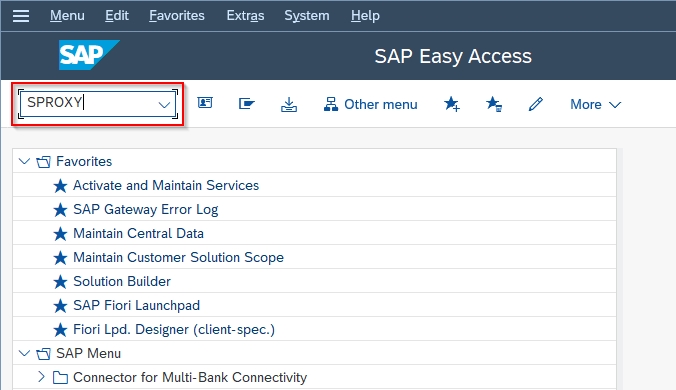The image size is (676, 390).
Task: Open the transaction code dropdown arrow
Action: [164, 104]
